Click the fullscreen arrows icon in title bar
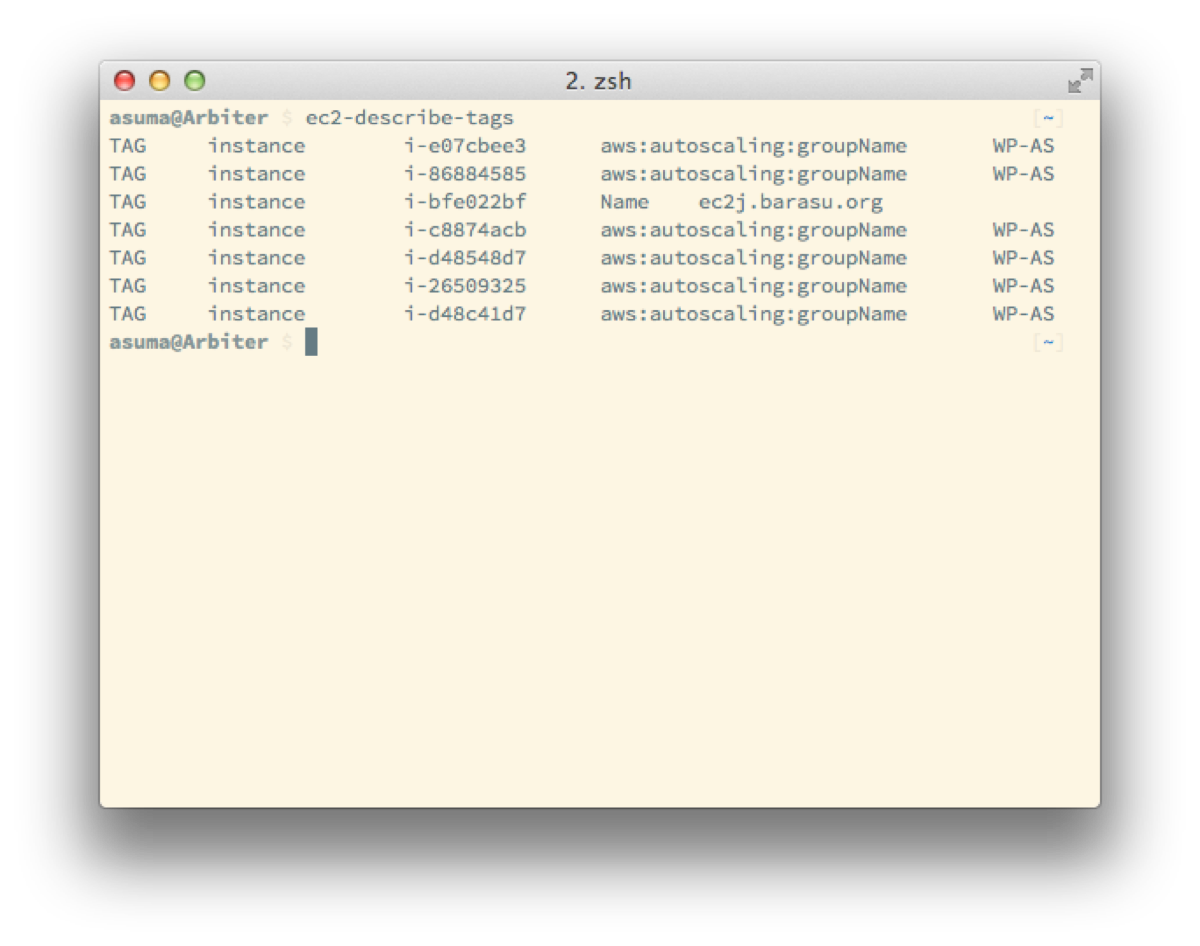Image resolution: width=1200 pixels, height=946 pixels. (1080, 81)
